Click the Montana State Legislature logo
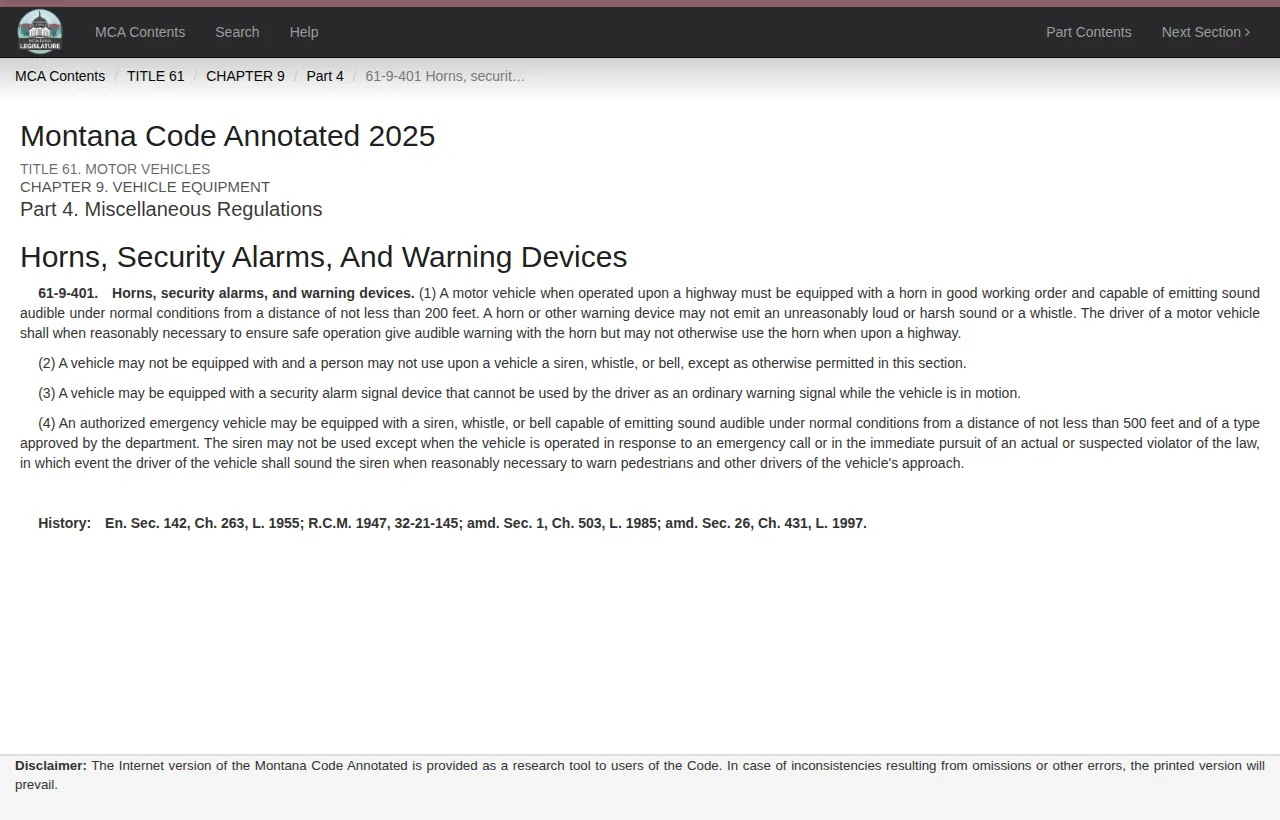The image size is (1280, 820). (39, 31)
